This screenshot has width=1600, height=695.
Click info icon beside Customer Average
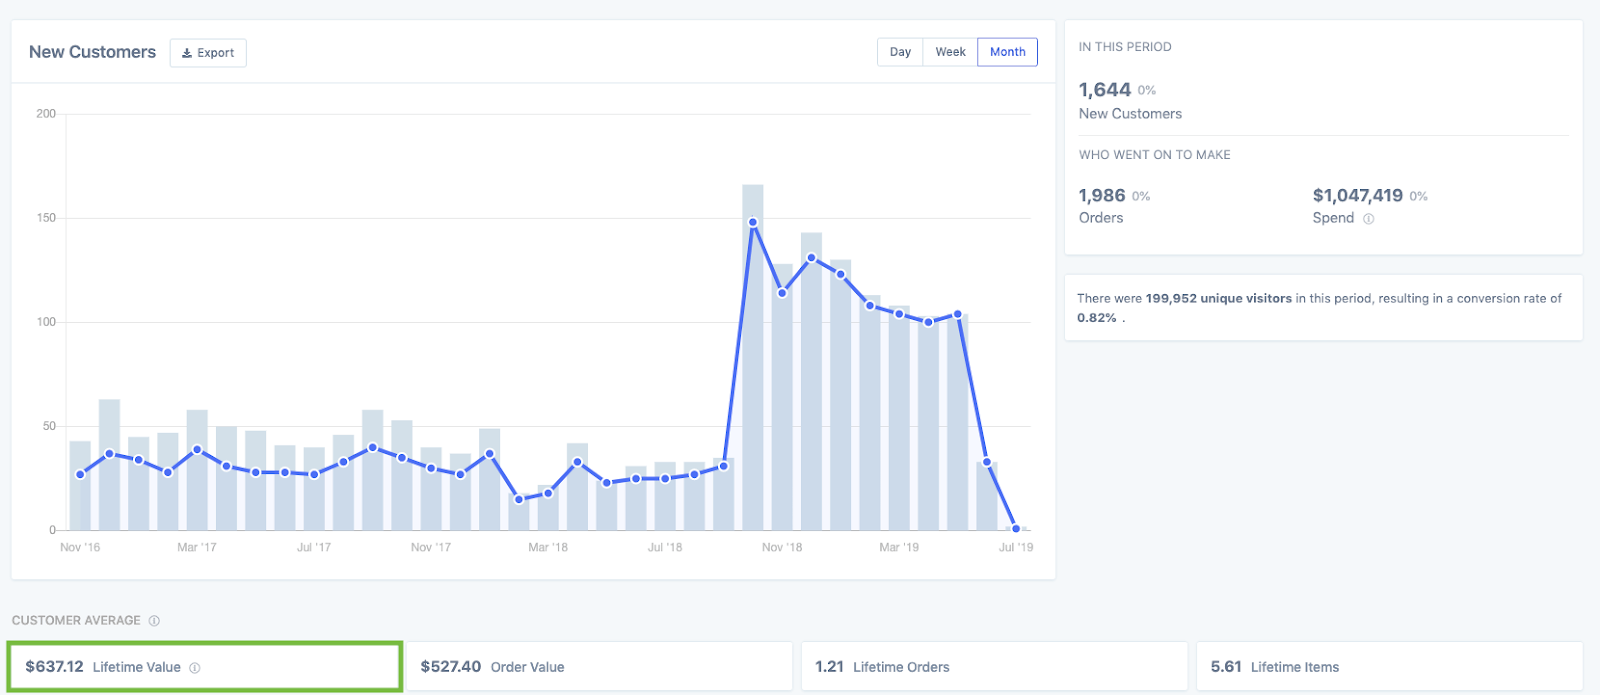(x=154, y=621)
